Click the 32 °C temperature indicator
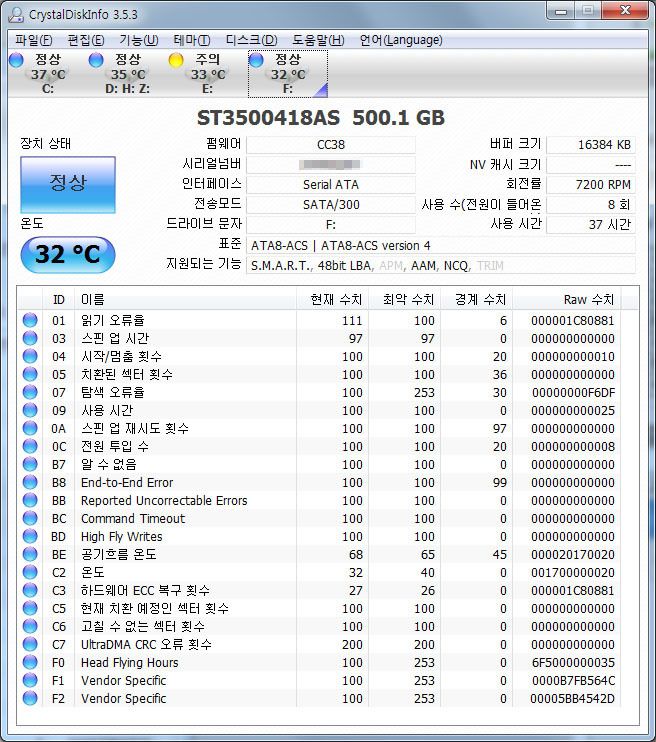This screenshot has width=656, height=742. coord(68,255)
